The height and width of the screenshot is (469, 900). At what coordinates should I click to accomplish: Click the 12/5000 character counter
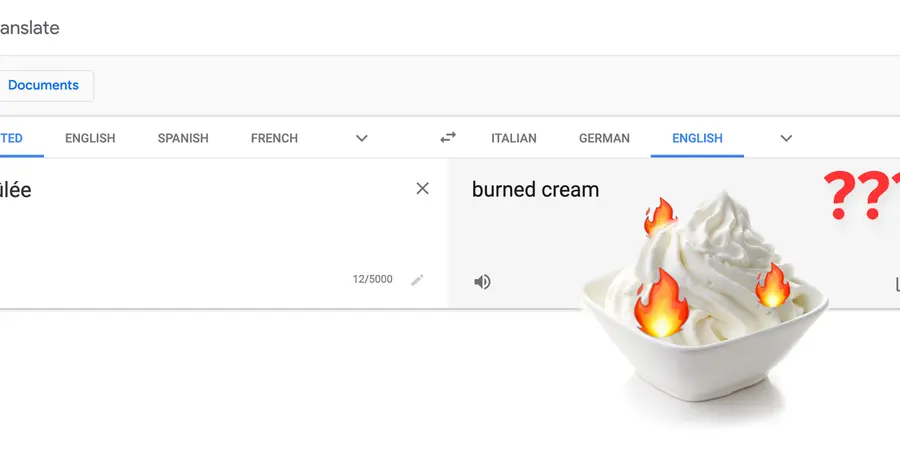372,279
